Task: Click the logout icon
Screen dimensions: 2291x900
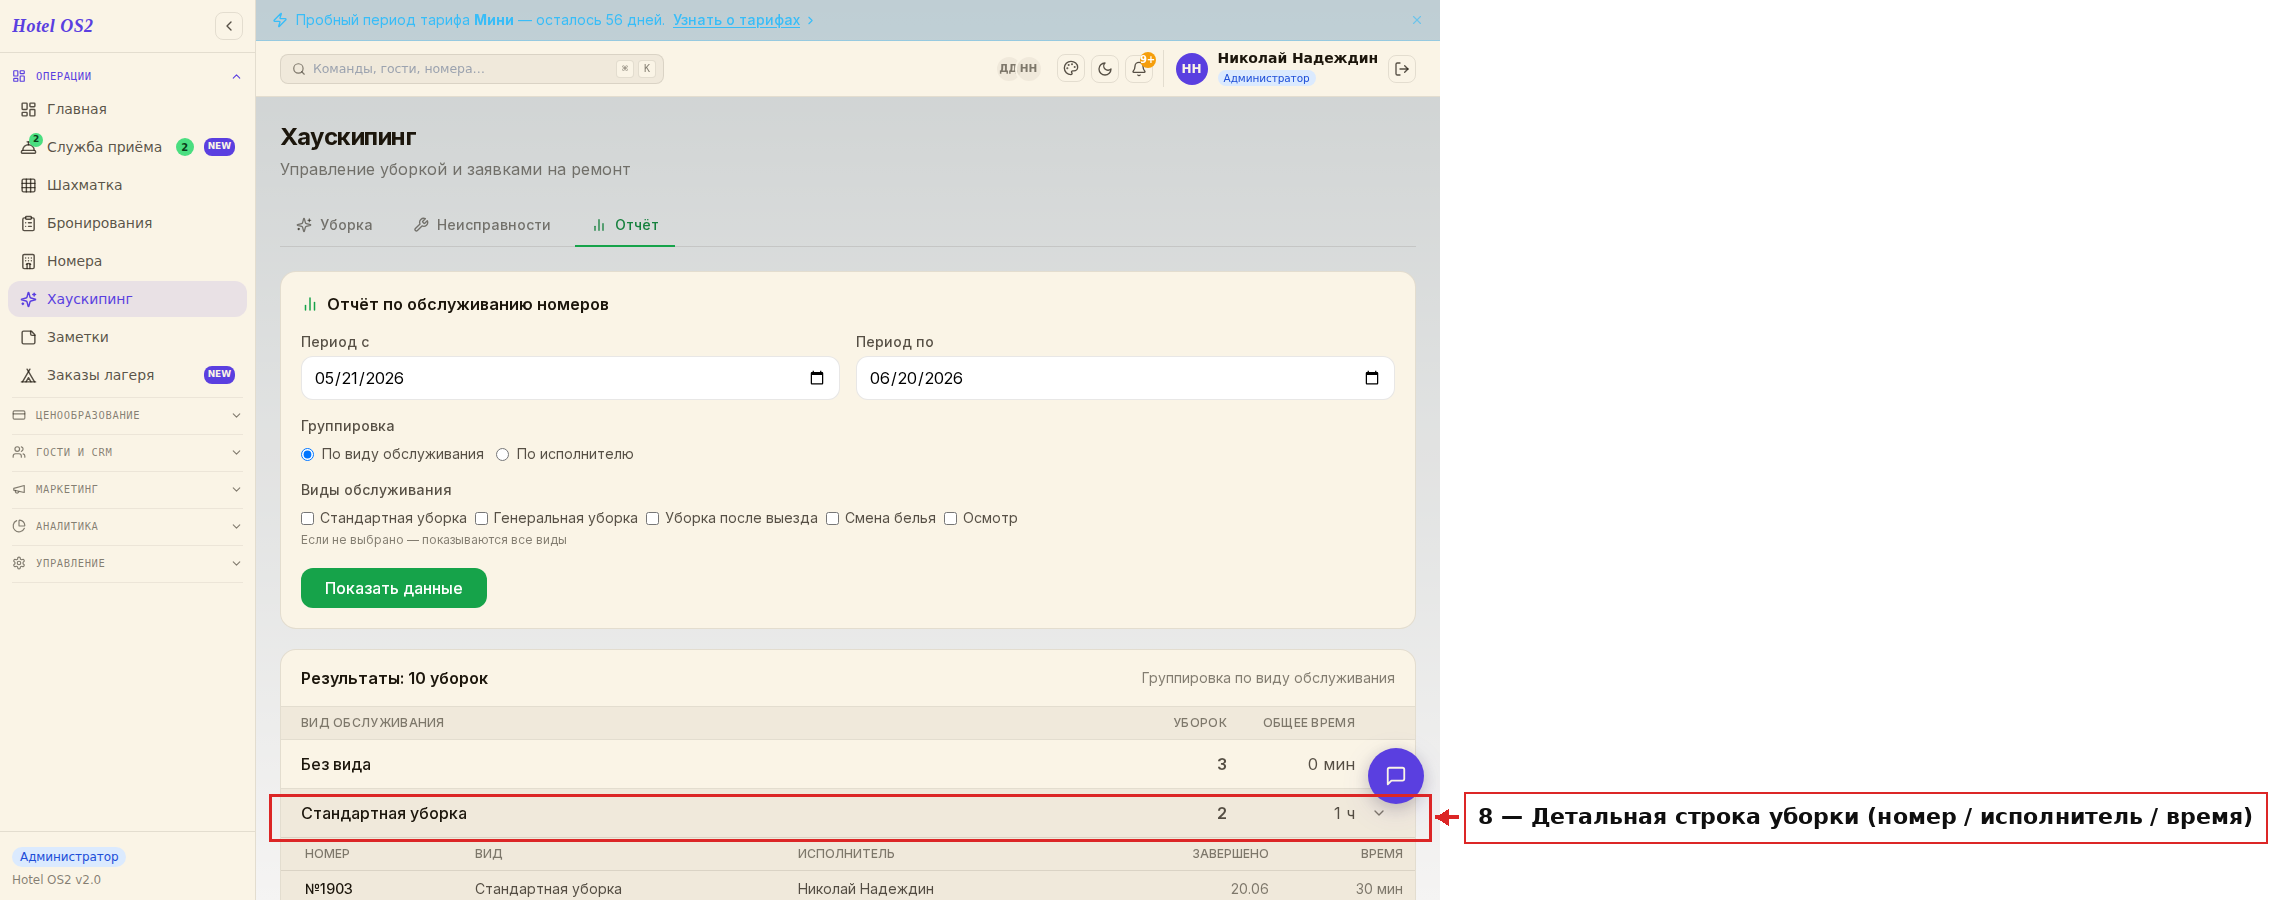Action: click(1402, 69)
